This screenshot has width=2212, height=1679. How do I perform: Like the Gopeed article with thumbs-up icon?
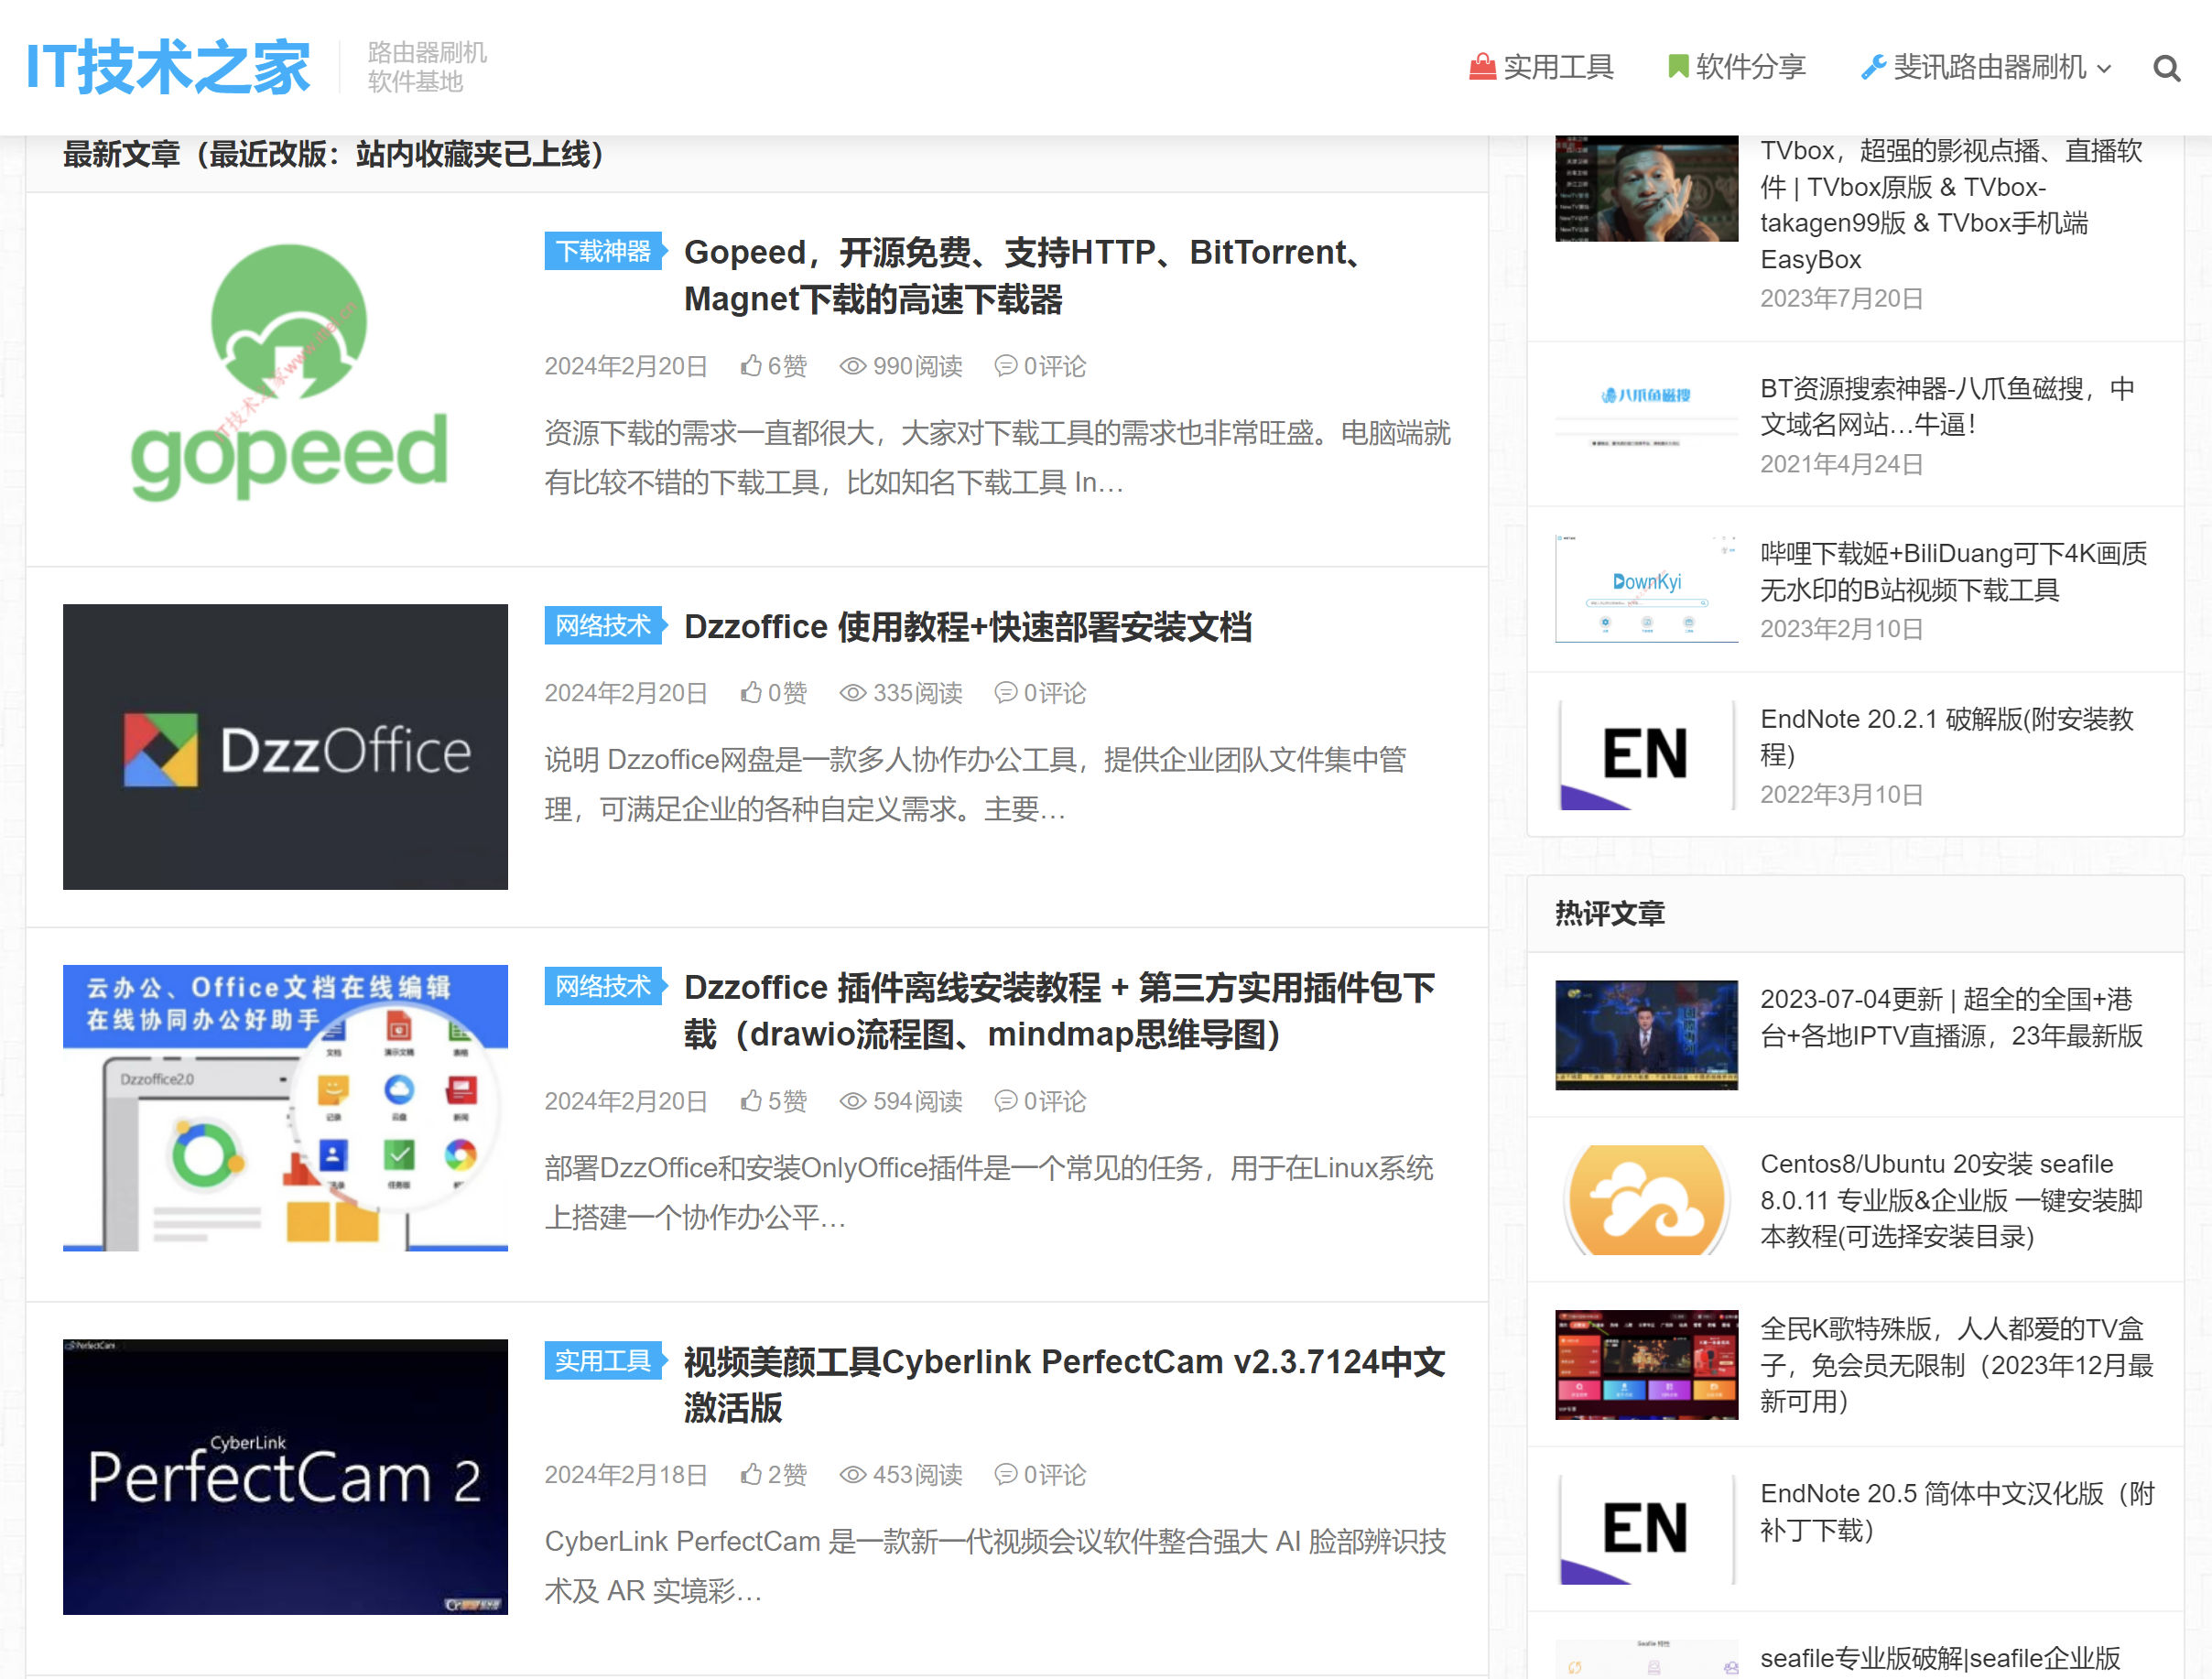coord(751,366)
